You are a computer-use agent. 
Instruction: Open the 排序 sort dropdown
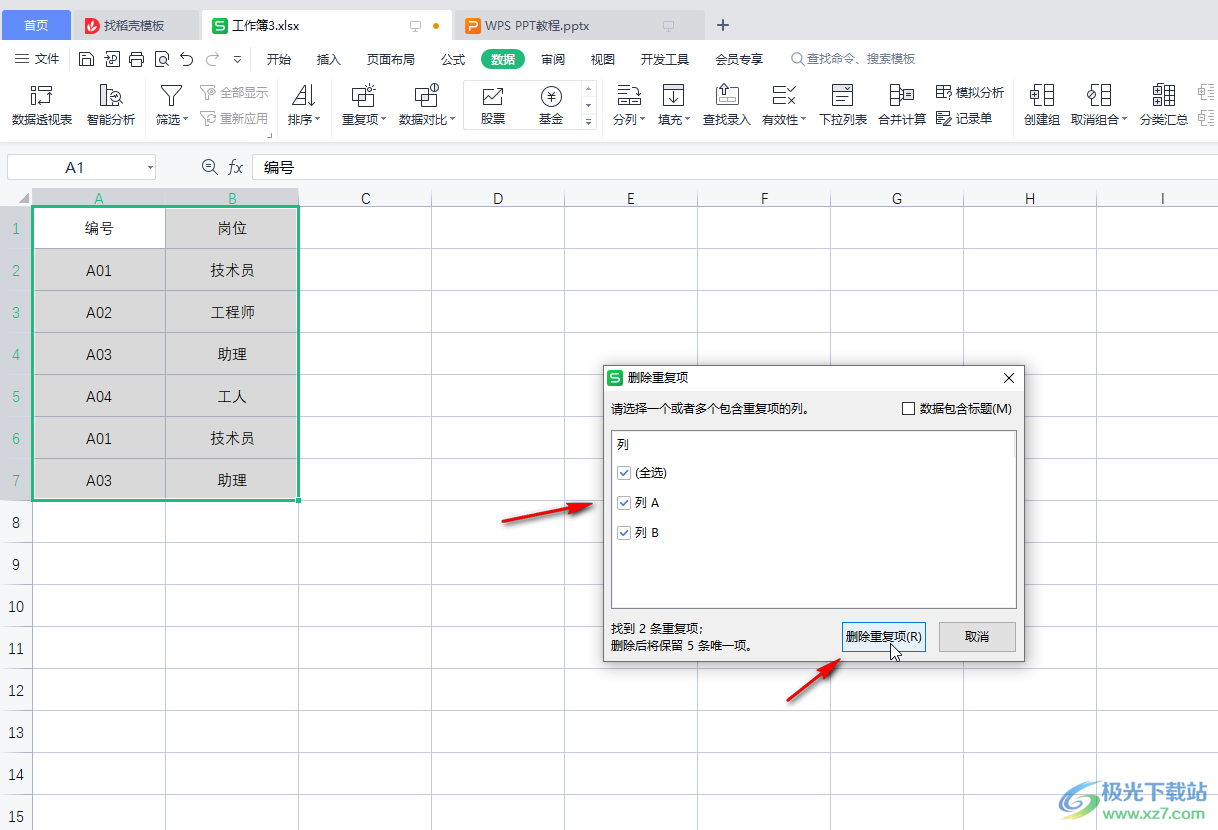click(303, 119)
